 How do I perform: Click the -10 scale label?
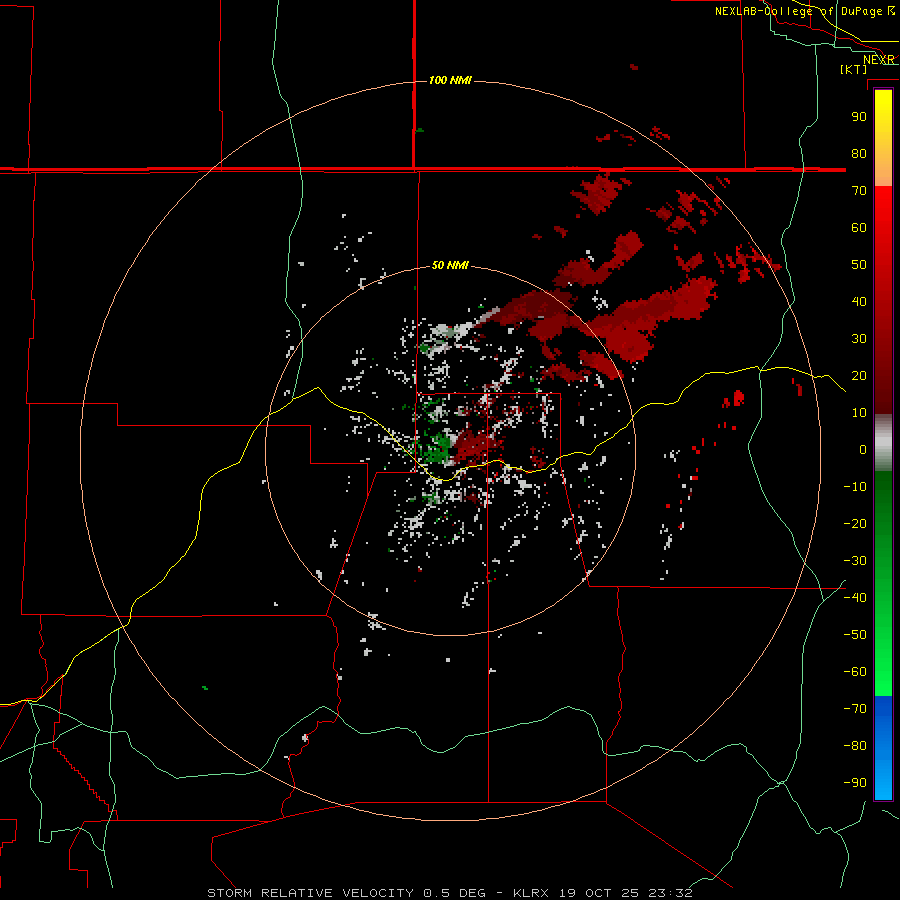855,487
